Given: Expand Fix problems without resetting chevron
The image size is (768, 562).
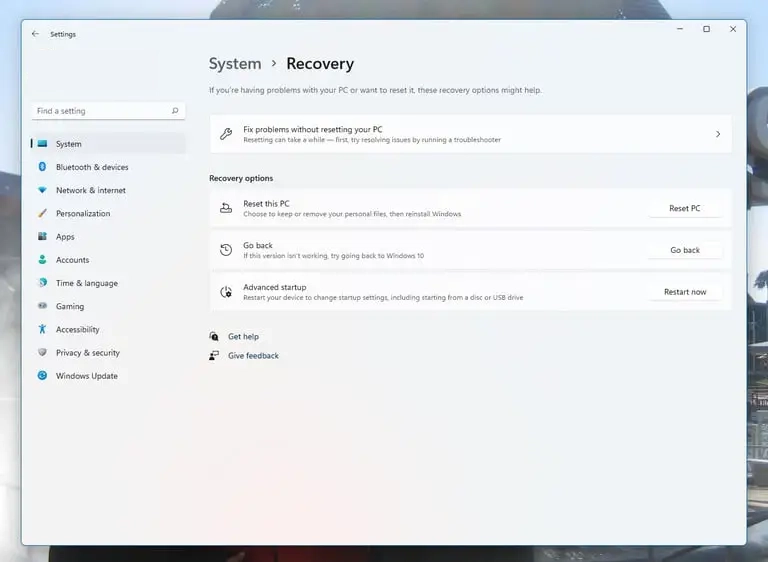Looking at the screenshot, I should pos(717,134).
